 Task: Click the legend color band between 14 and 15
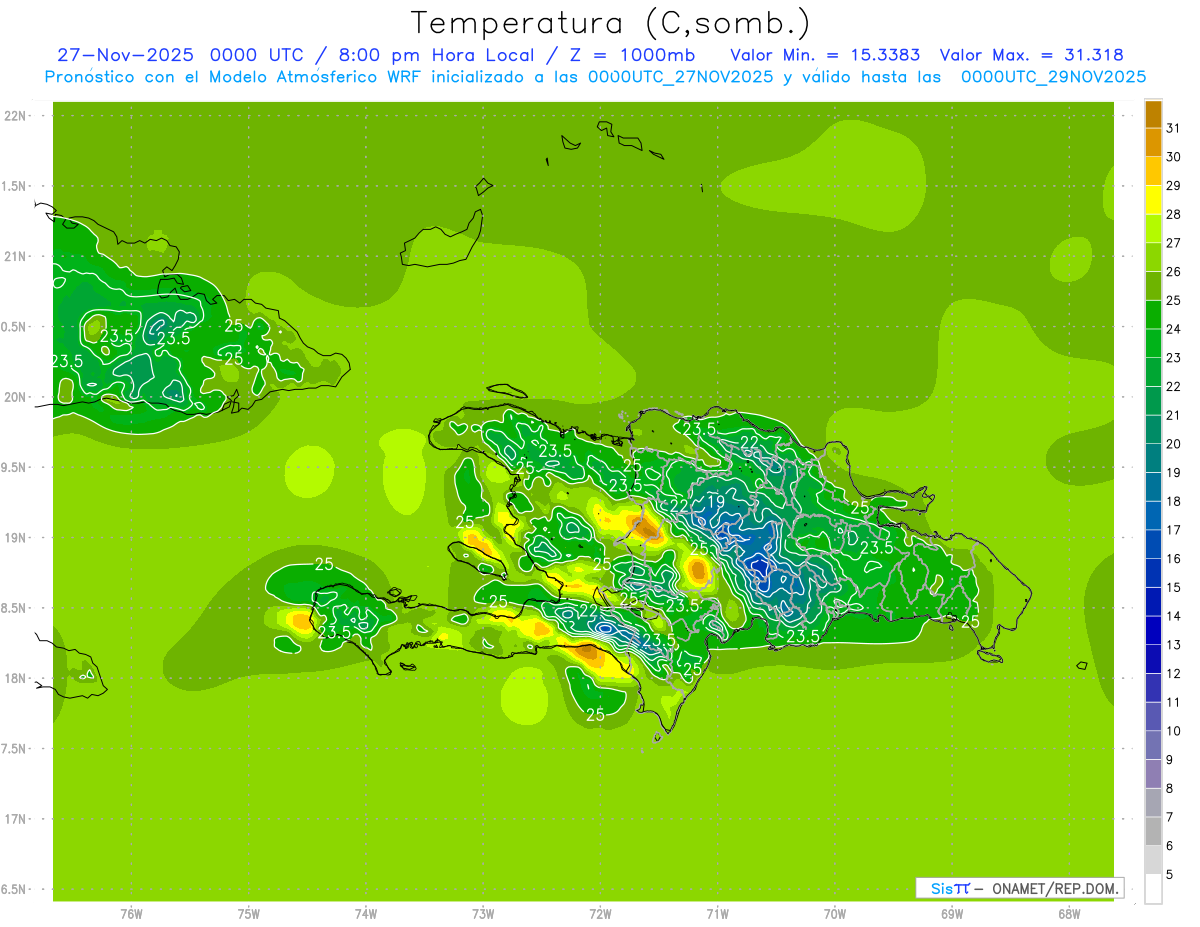click(x=1153, y=602)
